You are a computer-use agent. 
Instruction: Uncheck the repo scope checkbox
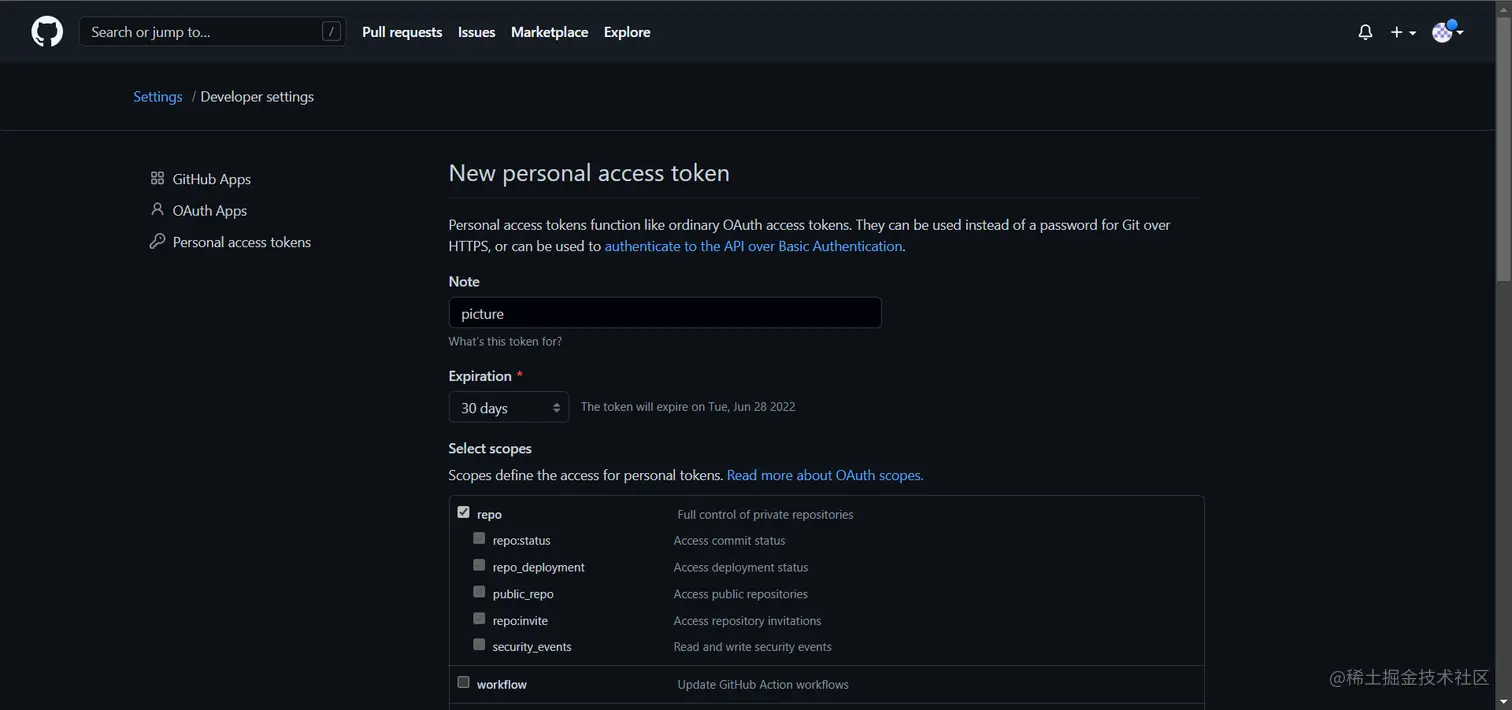[x=463, y=512]
